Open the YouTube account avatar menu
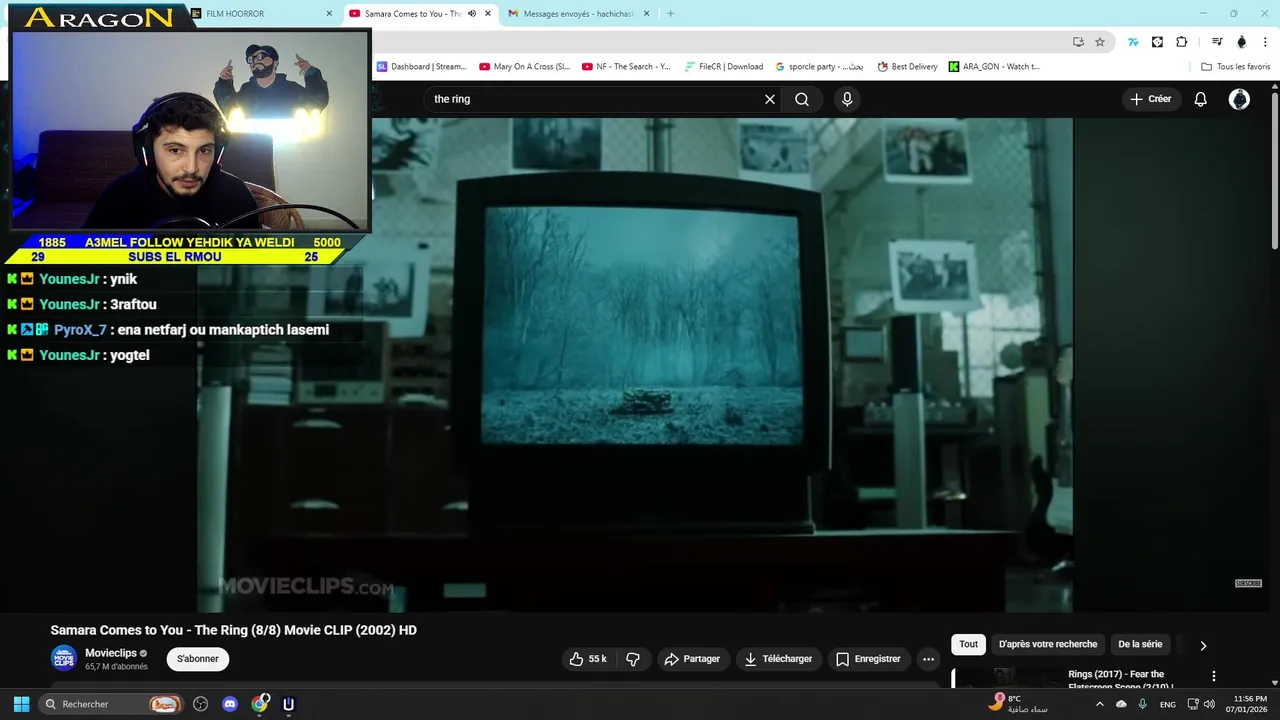1280x720 pixels. [x=1239, y=99]
